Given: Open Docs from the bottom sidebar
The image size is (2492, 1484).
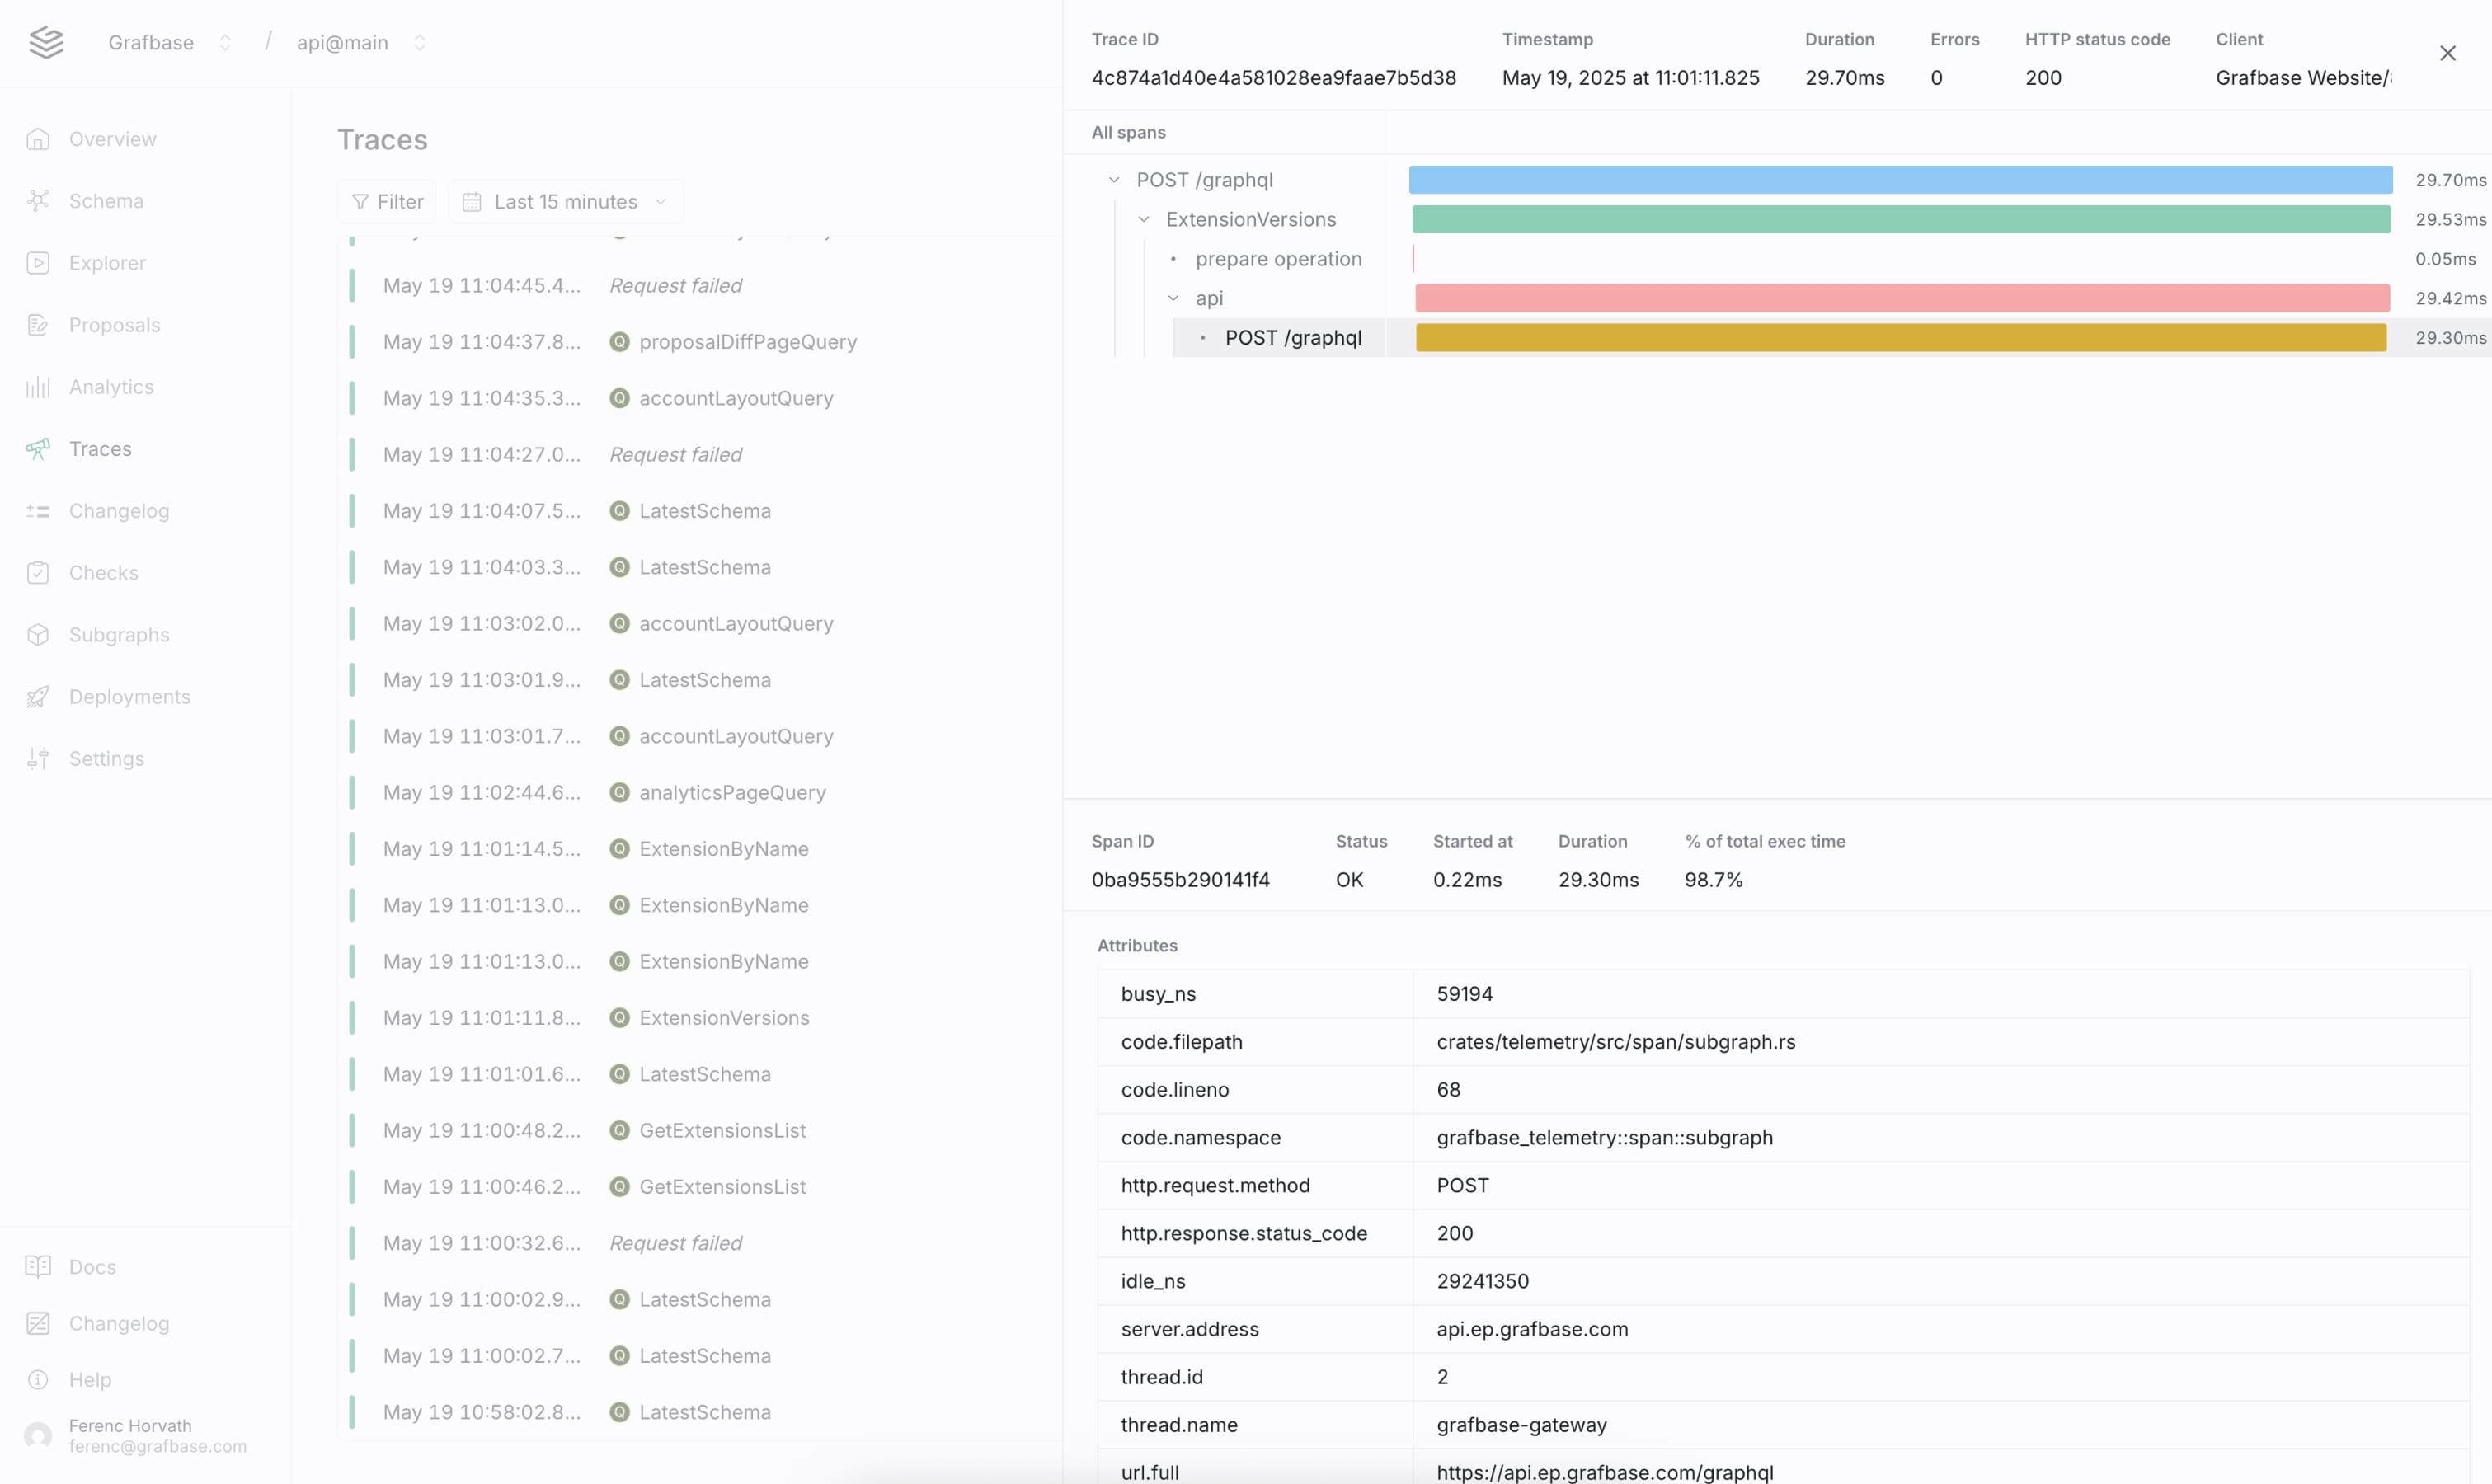Looking at the screenshot, I should pyautogui.click(x=92, y=1267).
